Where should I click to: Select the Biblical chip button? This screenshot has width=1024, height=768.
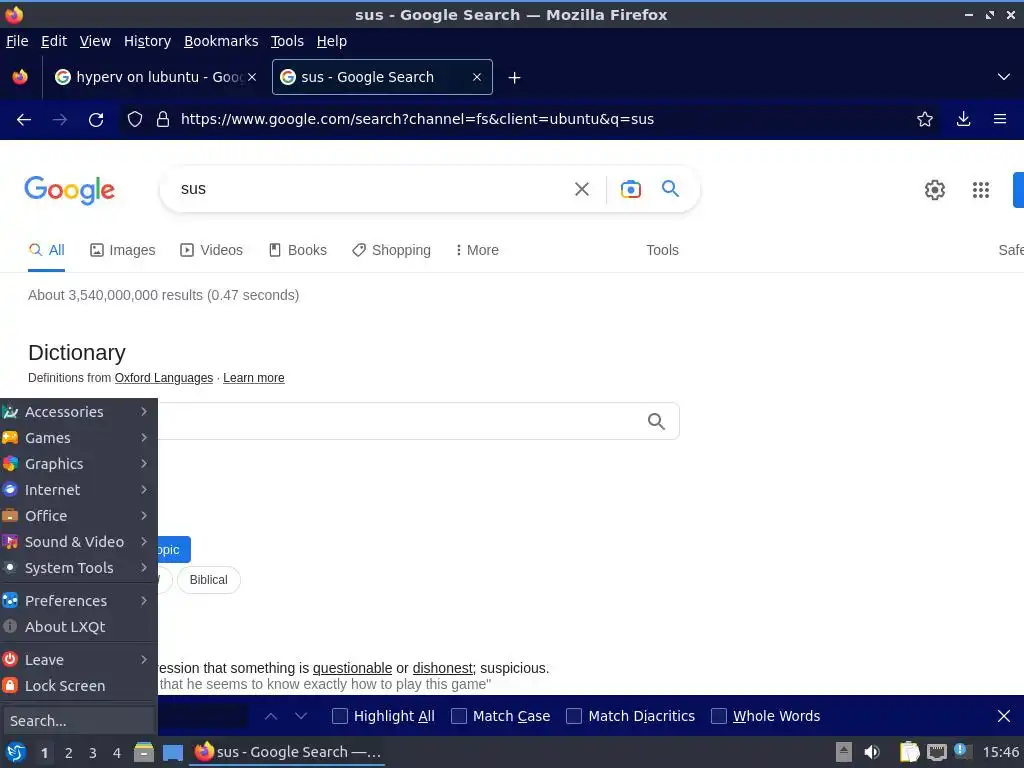click(x=209, y=580)
